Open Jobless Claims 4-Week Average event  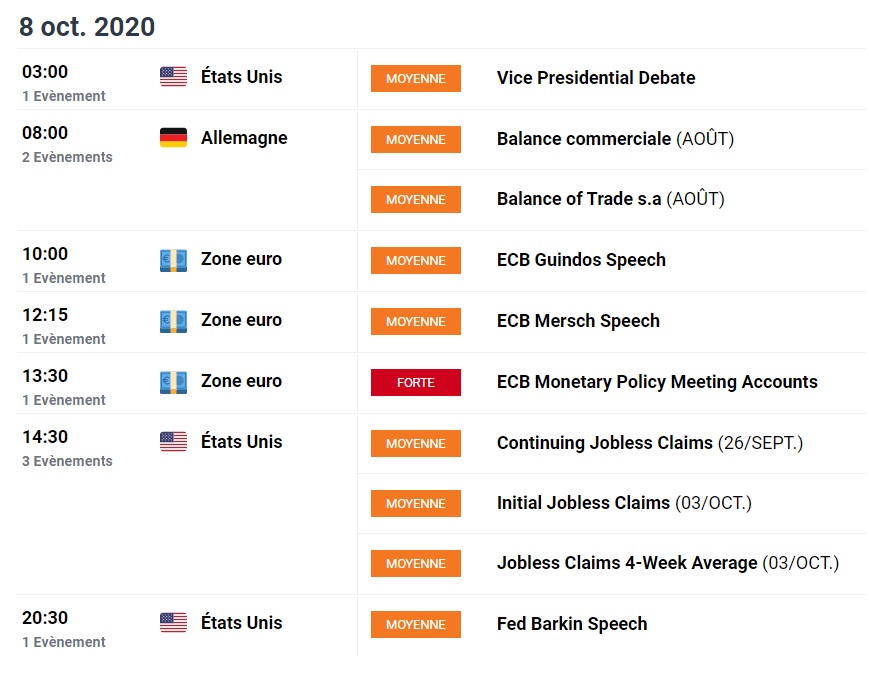pos(668,563)
